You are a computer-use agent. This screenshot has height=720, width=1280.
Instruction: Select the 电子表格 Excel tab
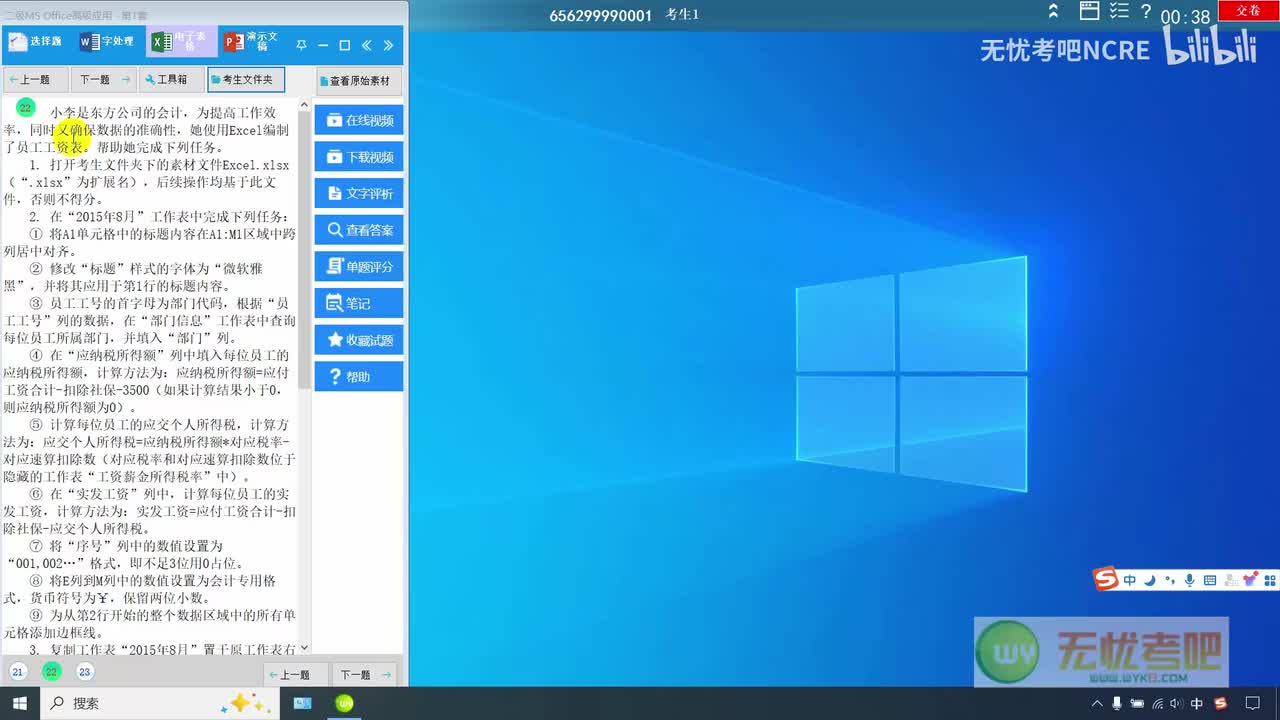pos(181,42)
